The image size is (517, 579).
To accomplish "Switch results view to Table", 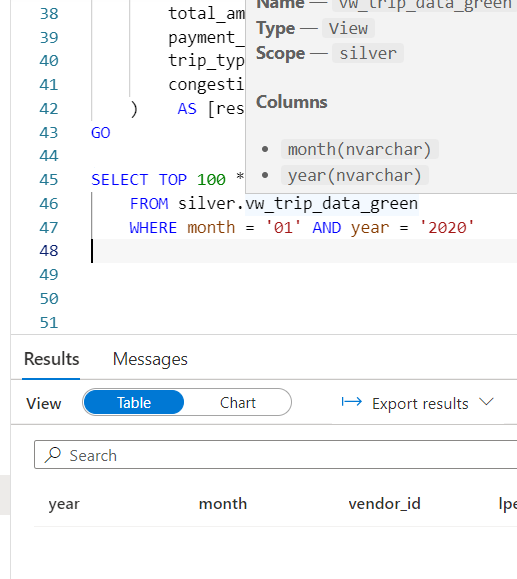I will point(134,402).
